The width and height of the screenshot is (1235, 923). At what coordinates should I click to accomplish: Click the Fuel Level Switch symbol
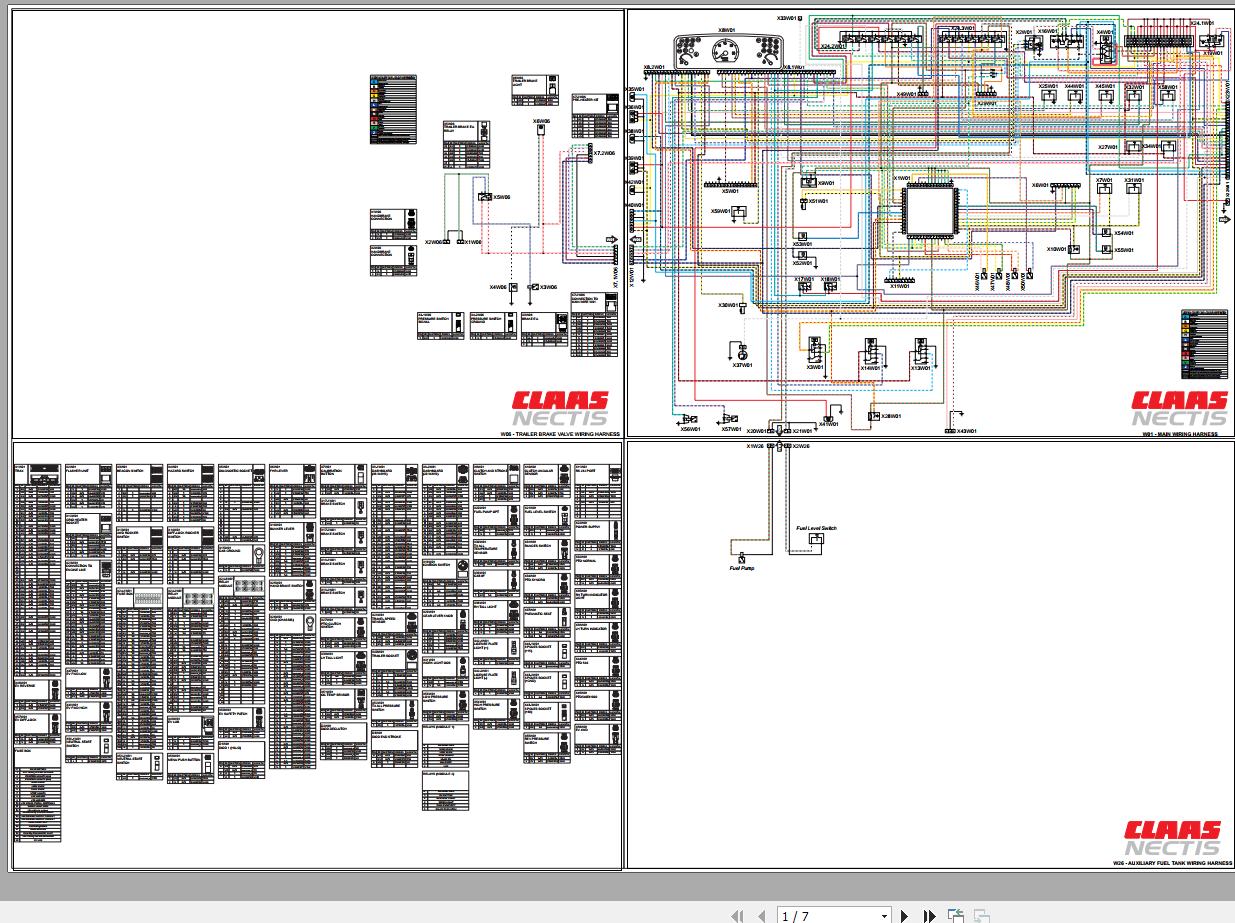pos(816,540)
